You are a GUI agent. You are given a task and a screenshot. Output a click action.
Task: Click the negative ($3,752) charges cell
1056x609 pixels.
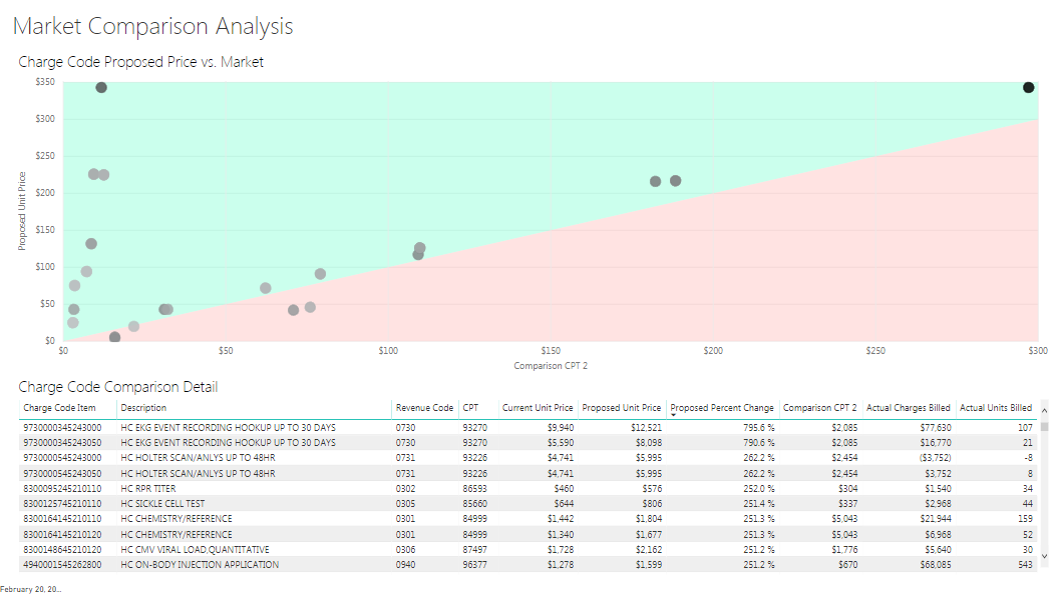pos(935,457)
